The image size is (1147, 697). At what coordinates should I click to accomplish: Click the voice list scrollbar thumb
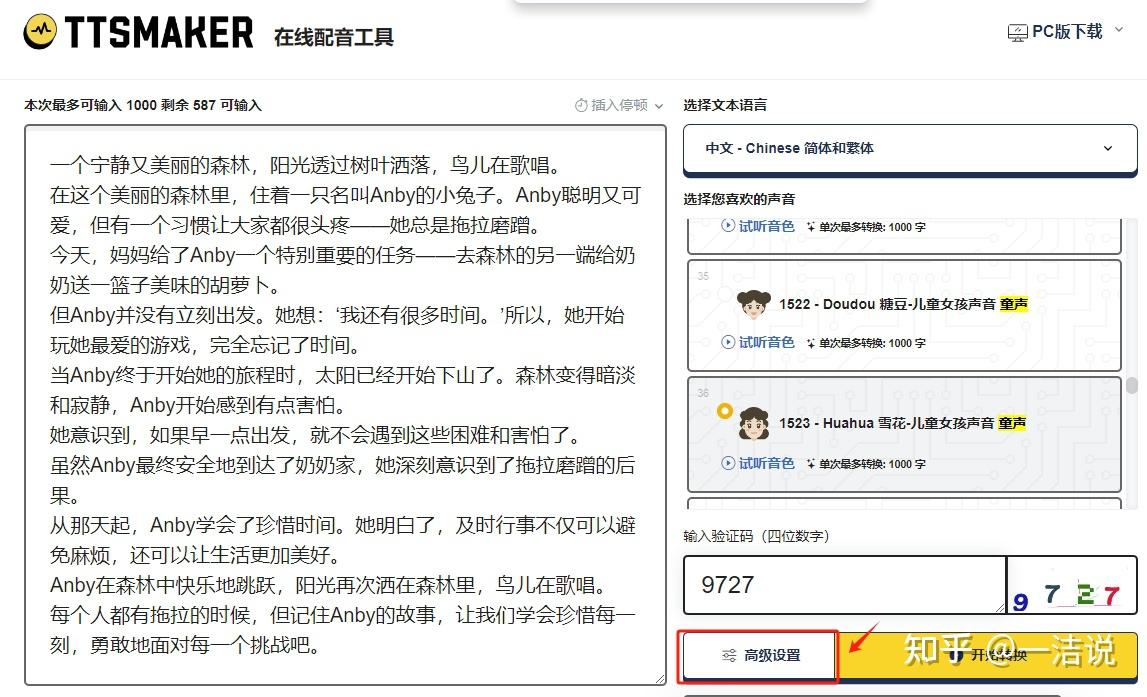[x=1131, y=386]
